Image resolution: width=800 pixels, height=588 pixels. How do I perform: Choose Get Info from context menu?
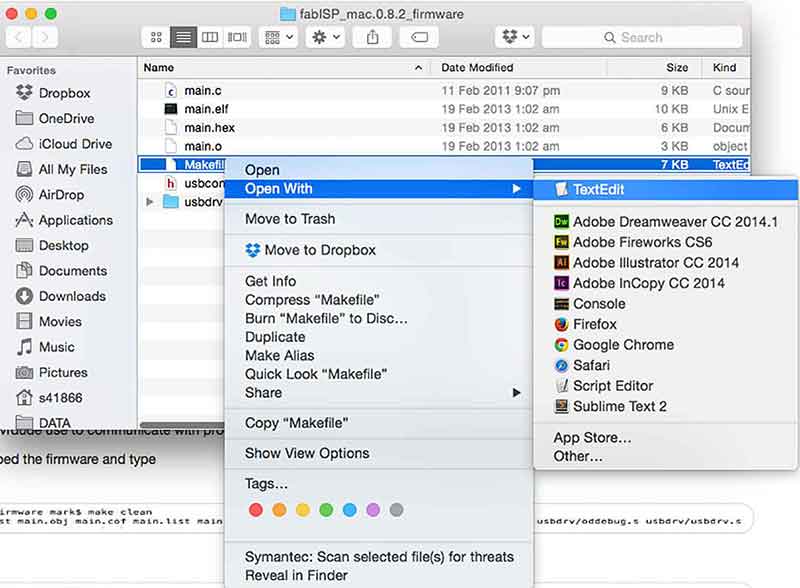click(379, 281)
